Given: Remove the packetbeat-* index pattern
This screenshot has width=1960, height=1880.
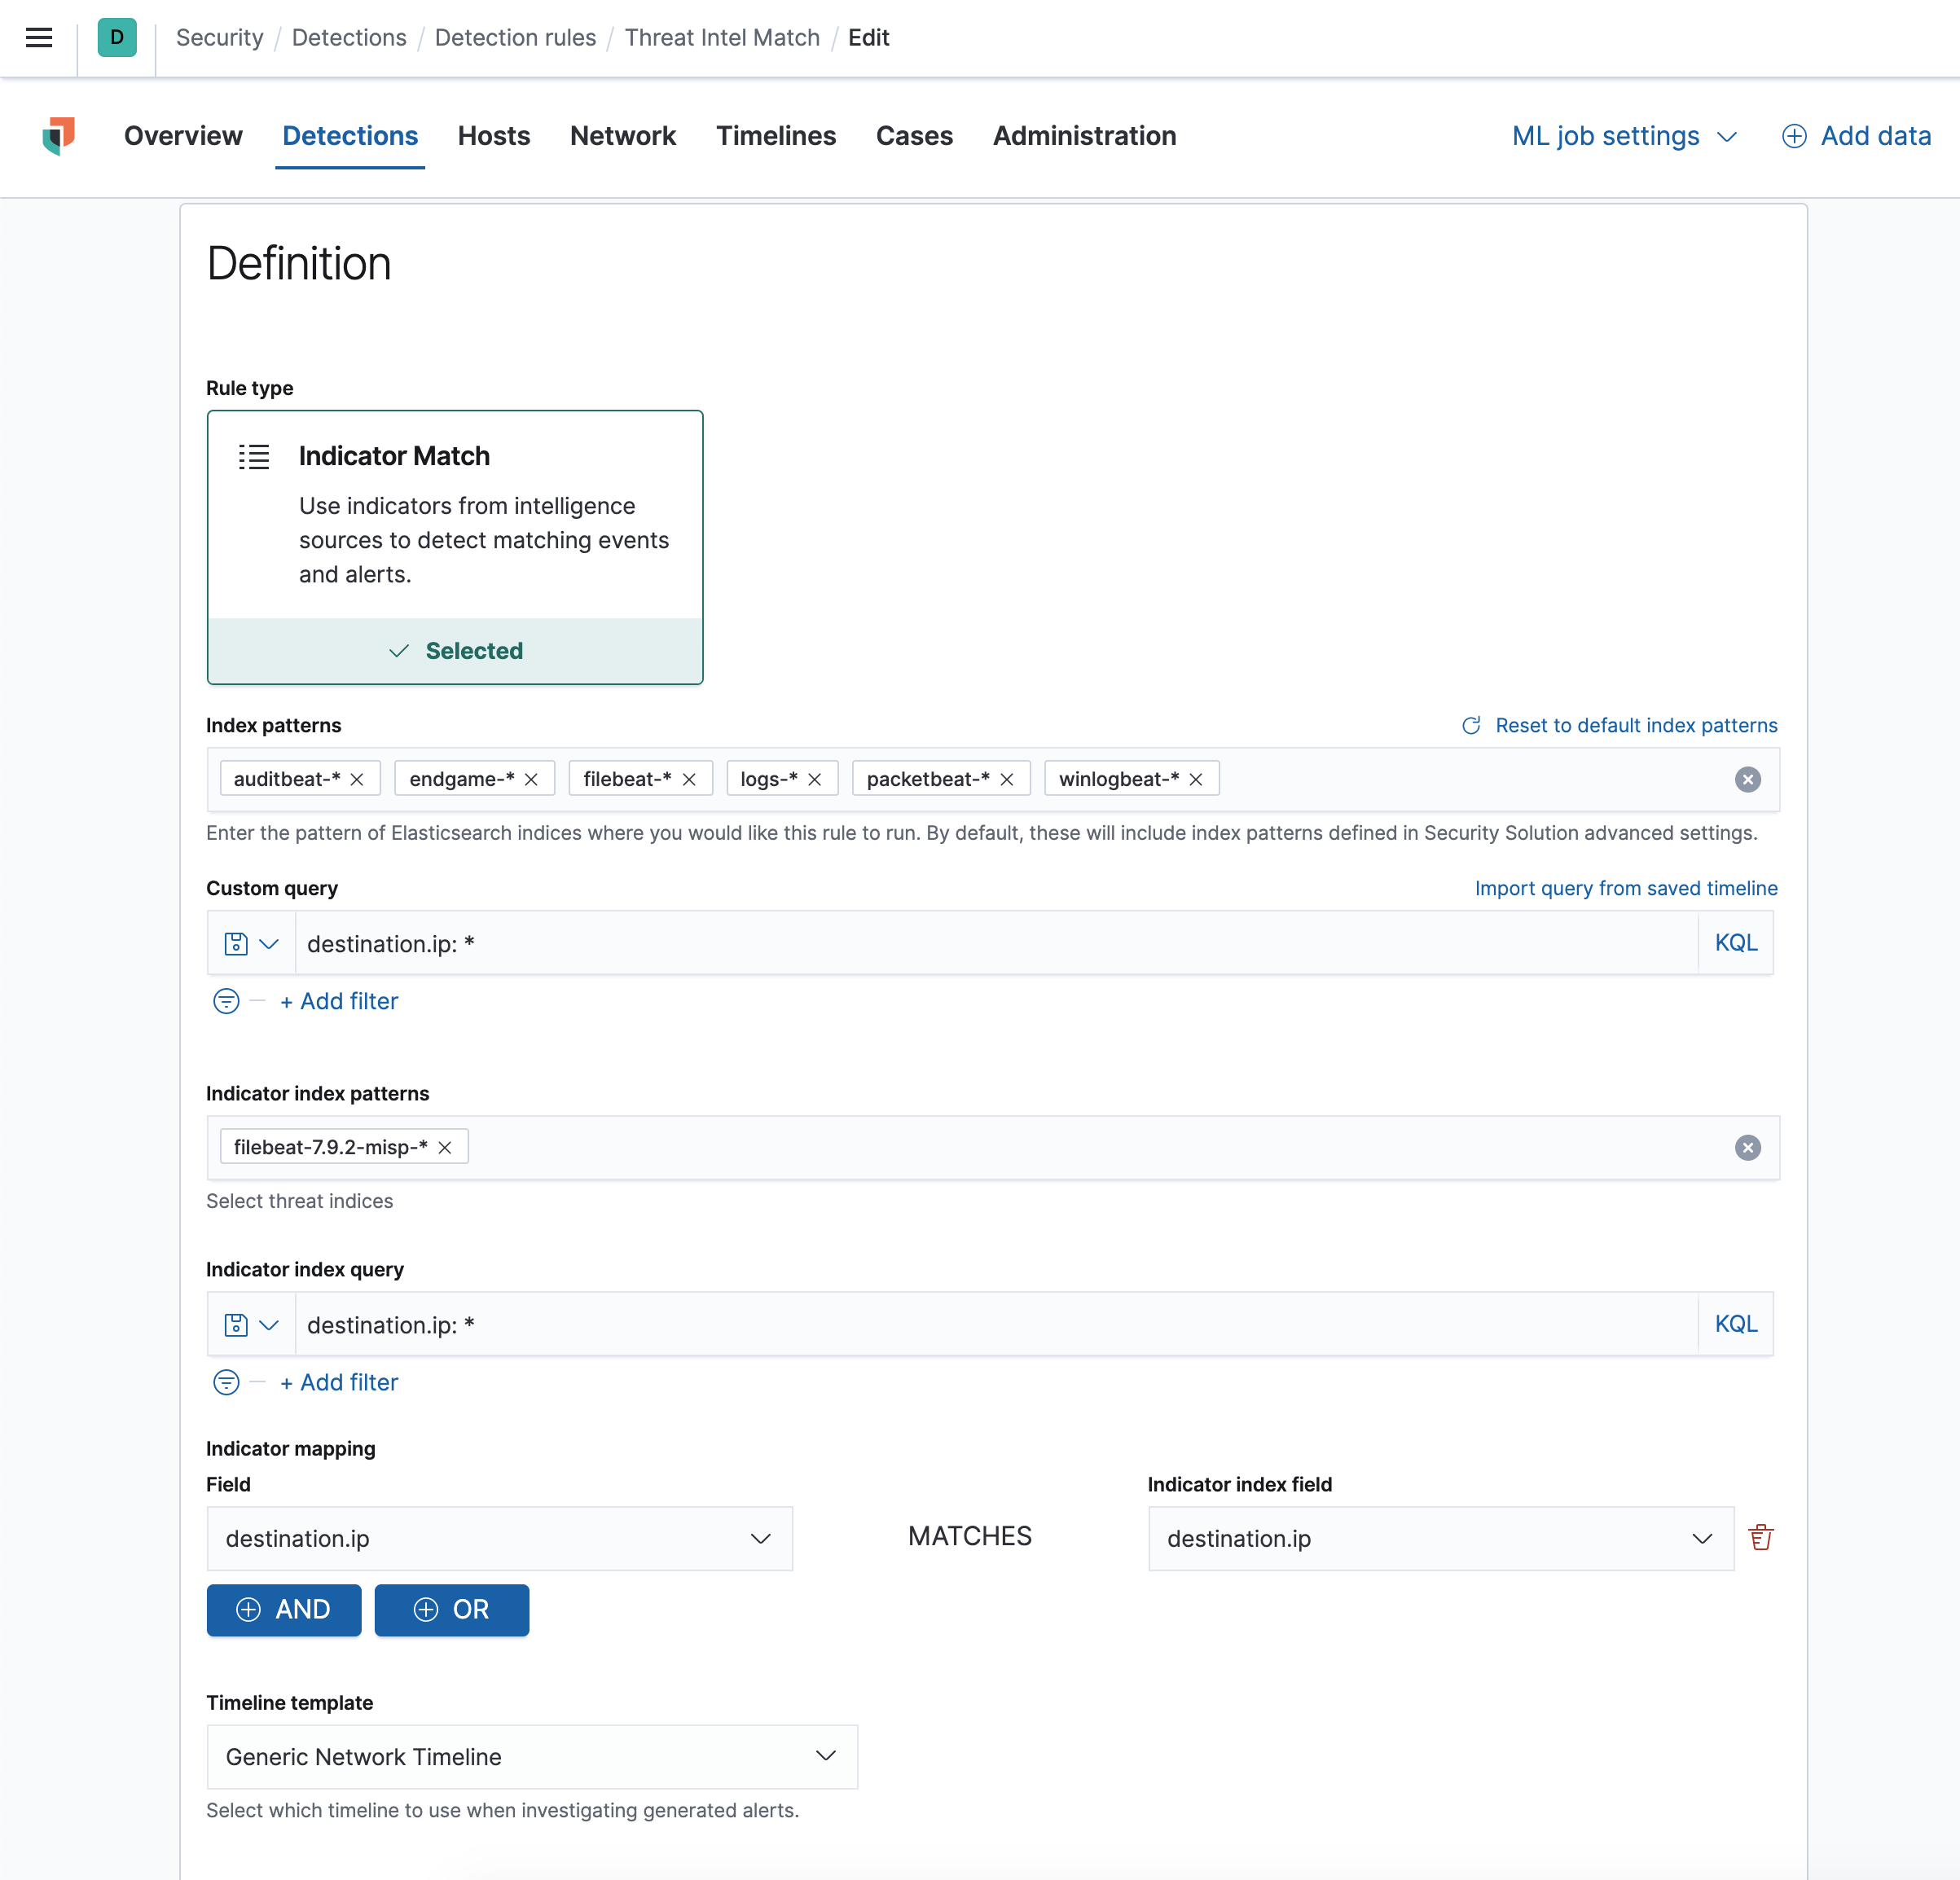Looking at the screenshot, I should pos(1007,779).
